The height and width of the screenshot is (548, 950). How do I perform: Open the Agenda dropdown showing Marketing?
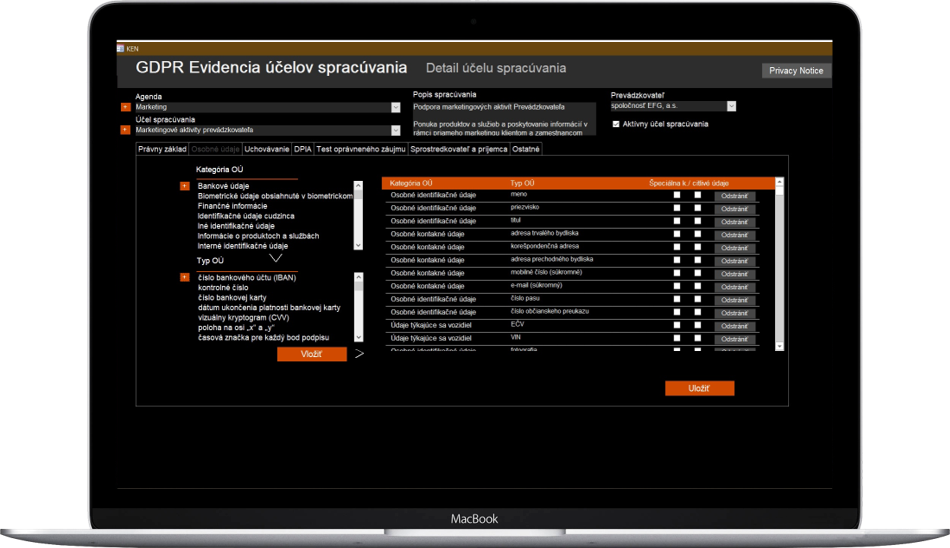396,107
